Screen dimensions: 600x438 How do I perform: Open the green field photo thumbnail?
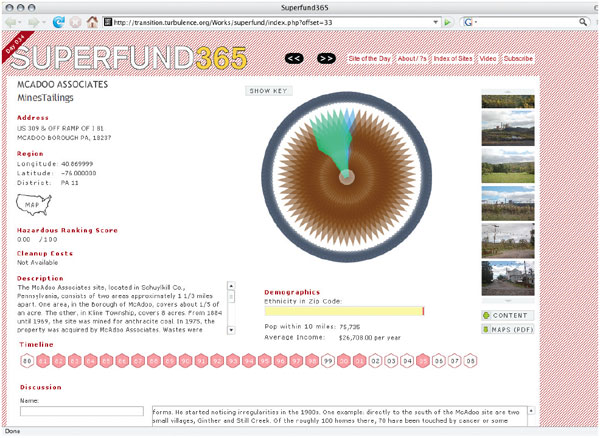click(508, 166)
